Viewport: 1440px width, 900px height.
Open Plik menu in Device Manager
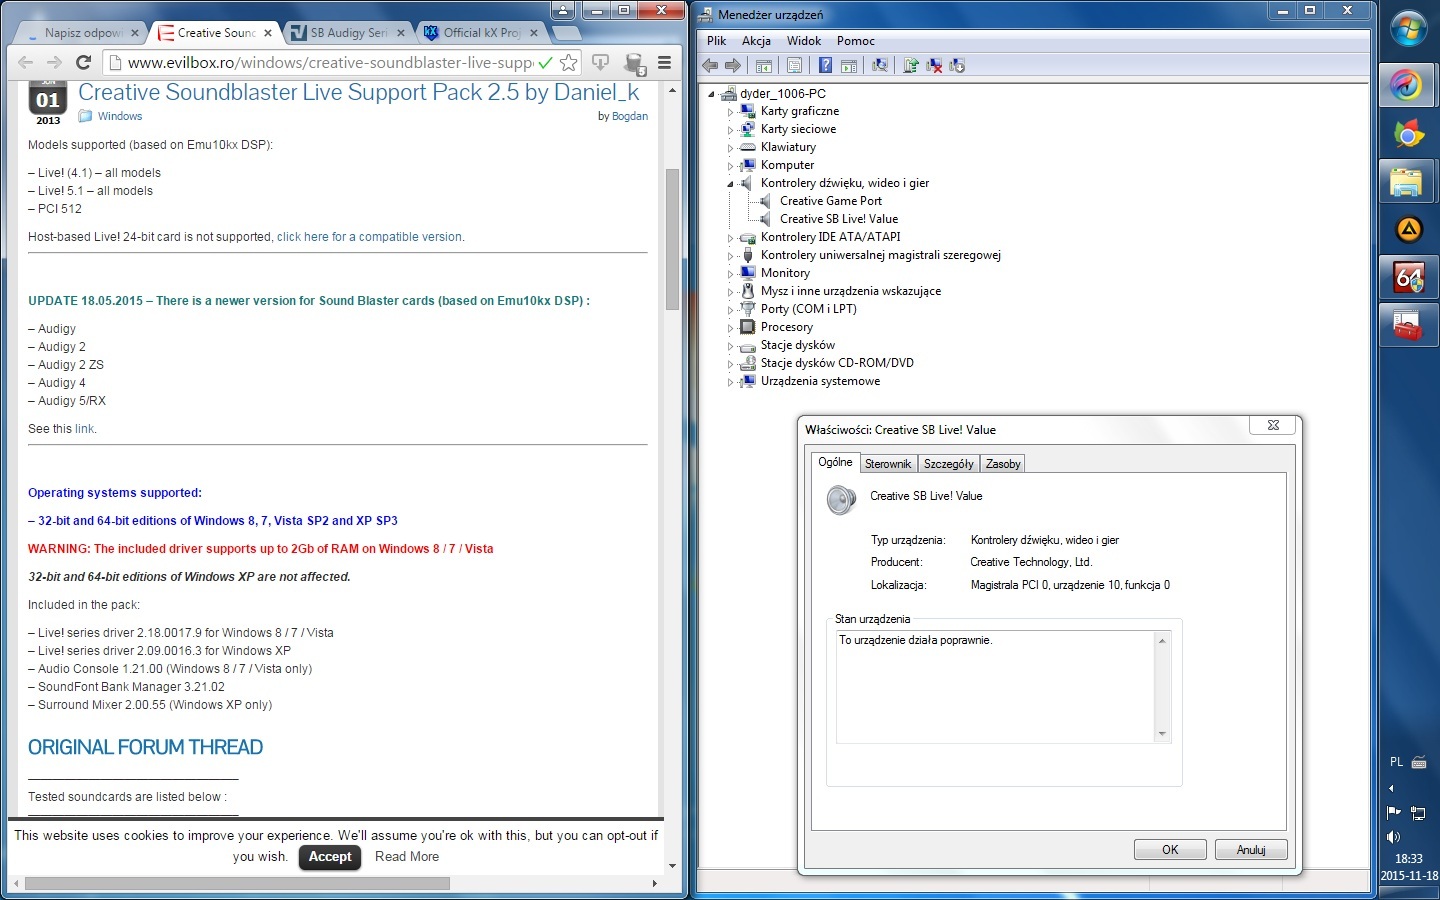[716, 41]
